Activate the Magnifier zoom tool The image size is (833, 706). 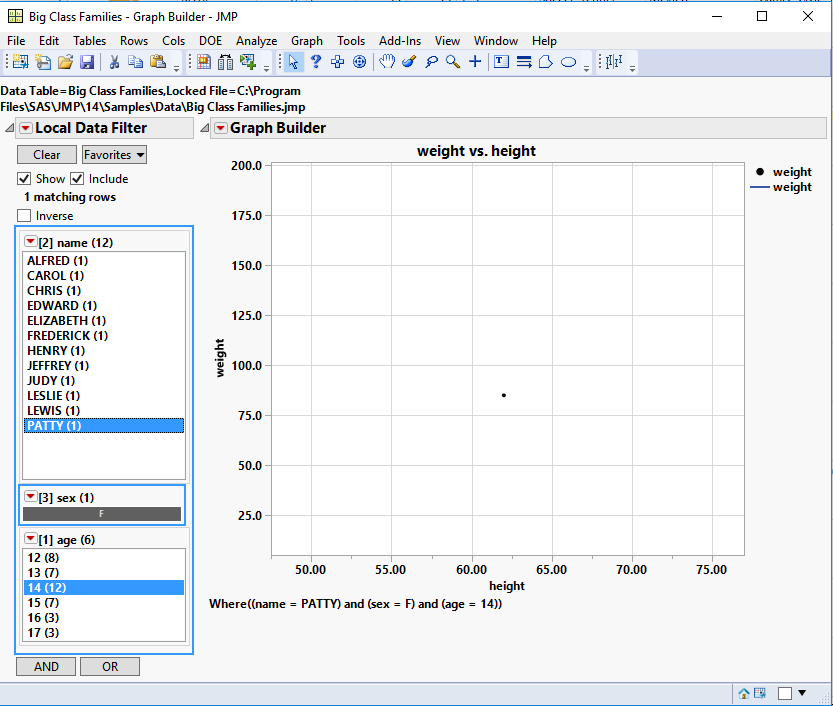453,62
